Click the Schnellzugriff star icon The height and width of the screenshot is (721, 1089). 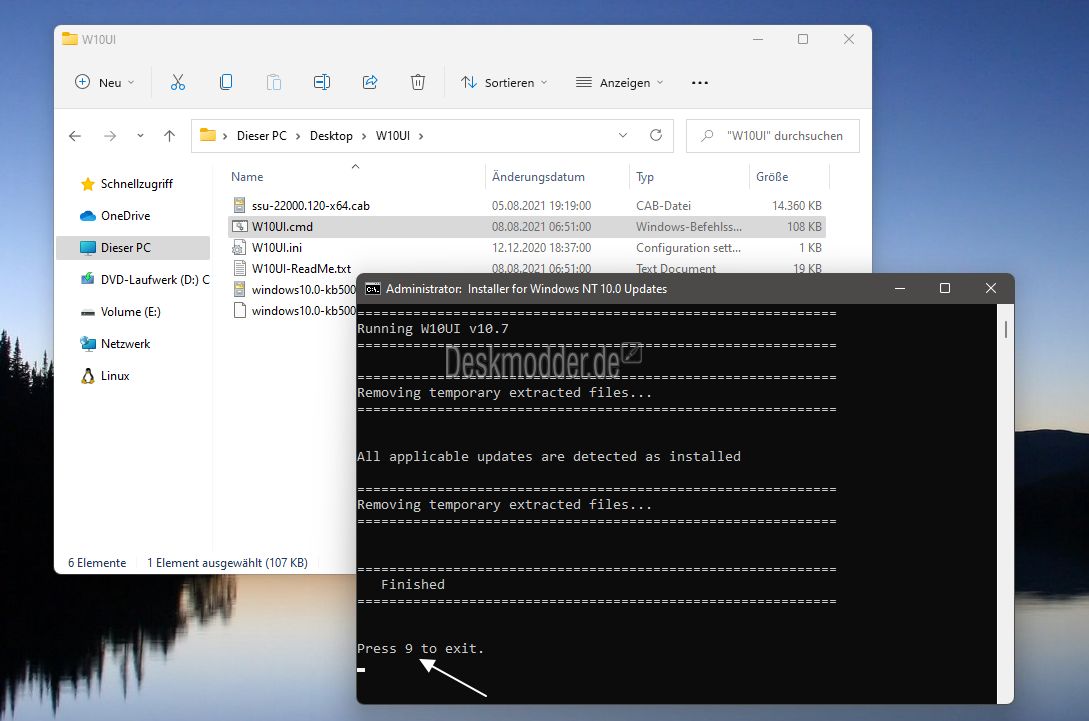pyautogui.click(x=88, y=184)
